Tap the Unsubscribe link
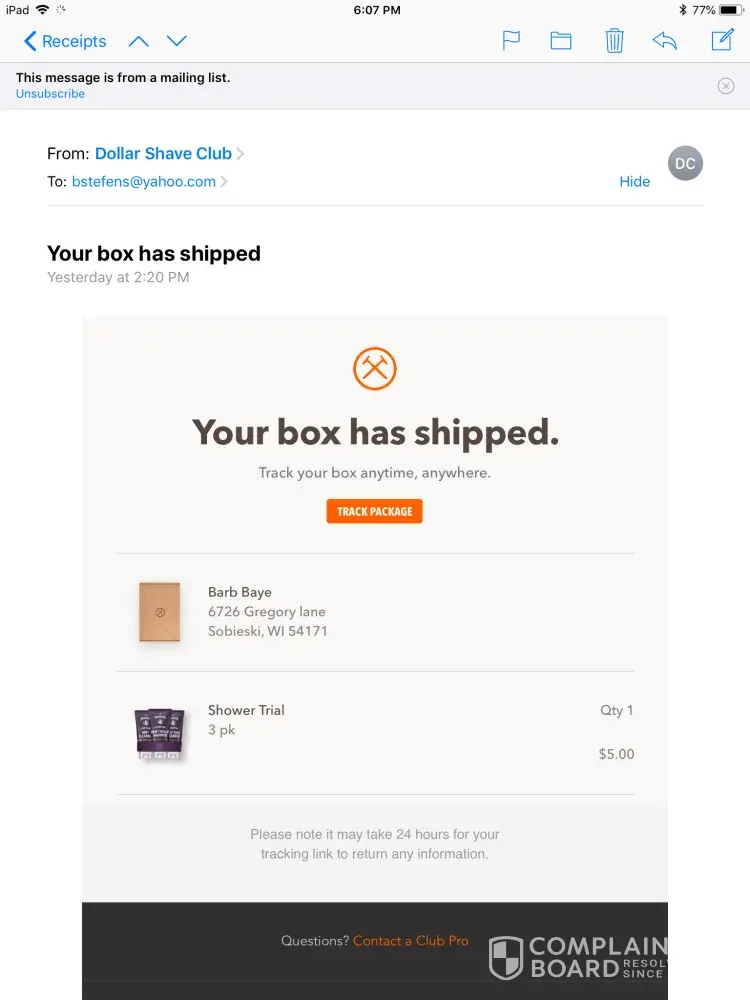 (x=50, y=94)
